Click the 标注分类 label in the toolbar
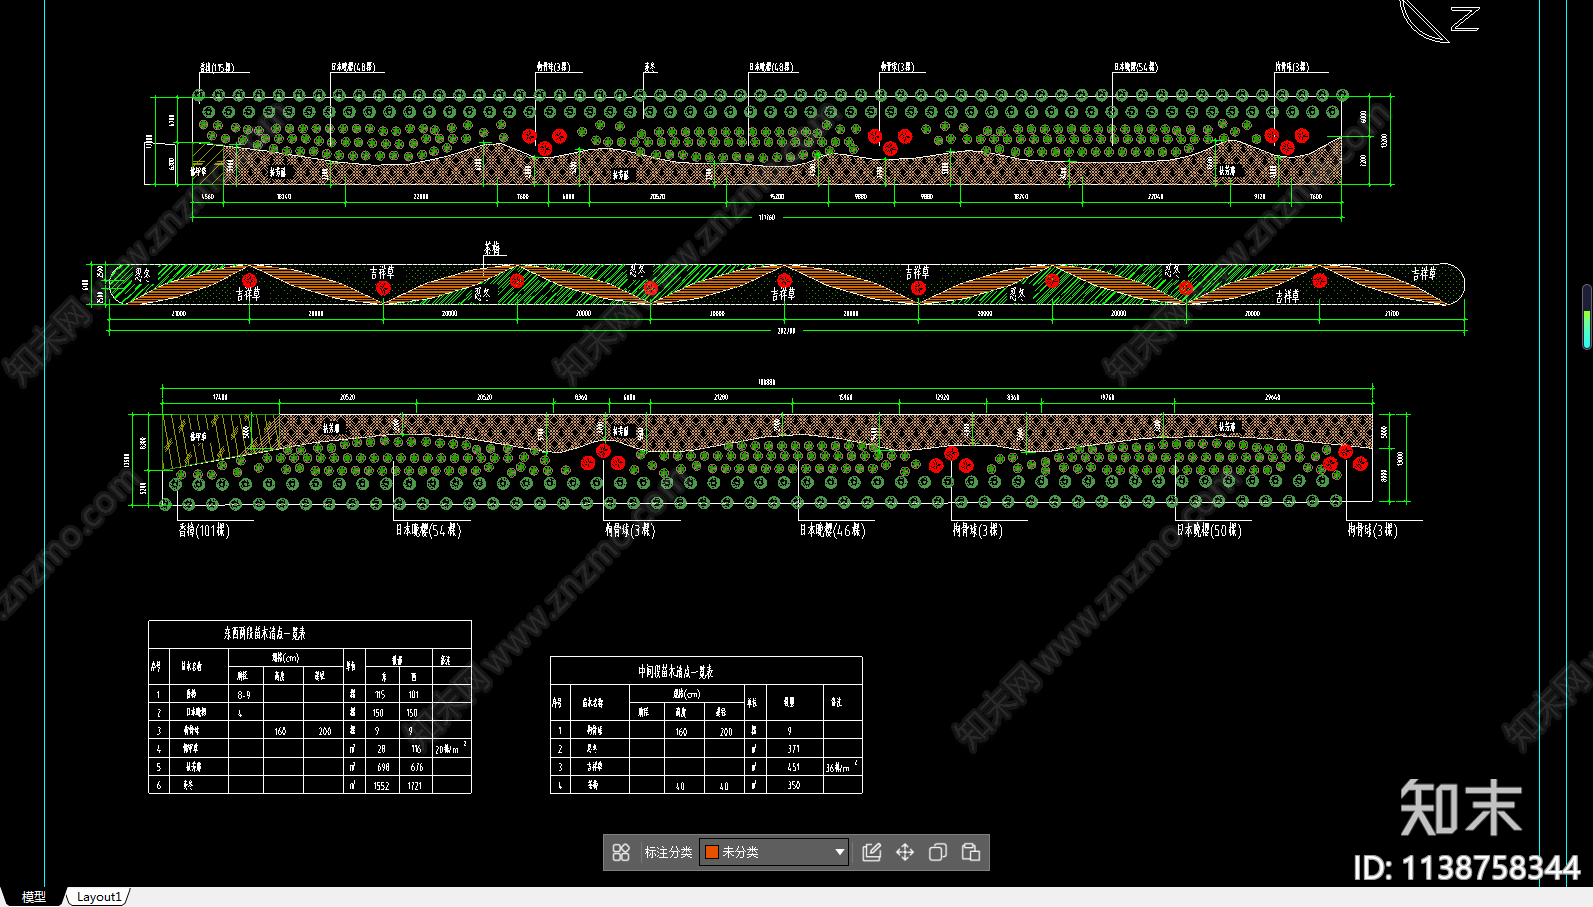 point(668,852)
